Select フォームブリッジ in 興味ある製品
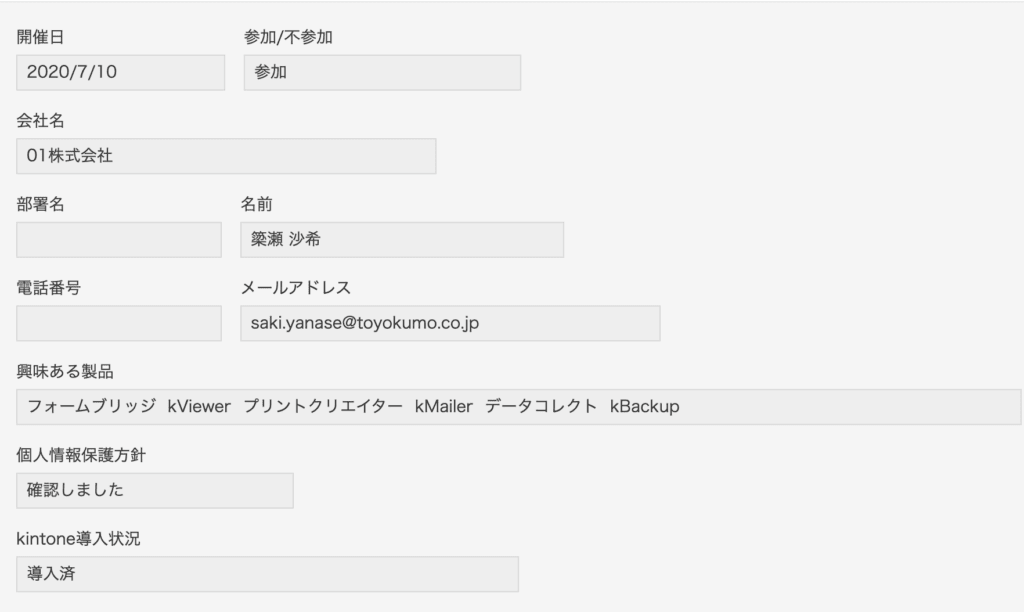The width and height of the screenshot is (1024, 612). pyautogui.click(x=91, y=406)
